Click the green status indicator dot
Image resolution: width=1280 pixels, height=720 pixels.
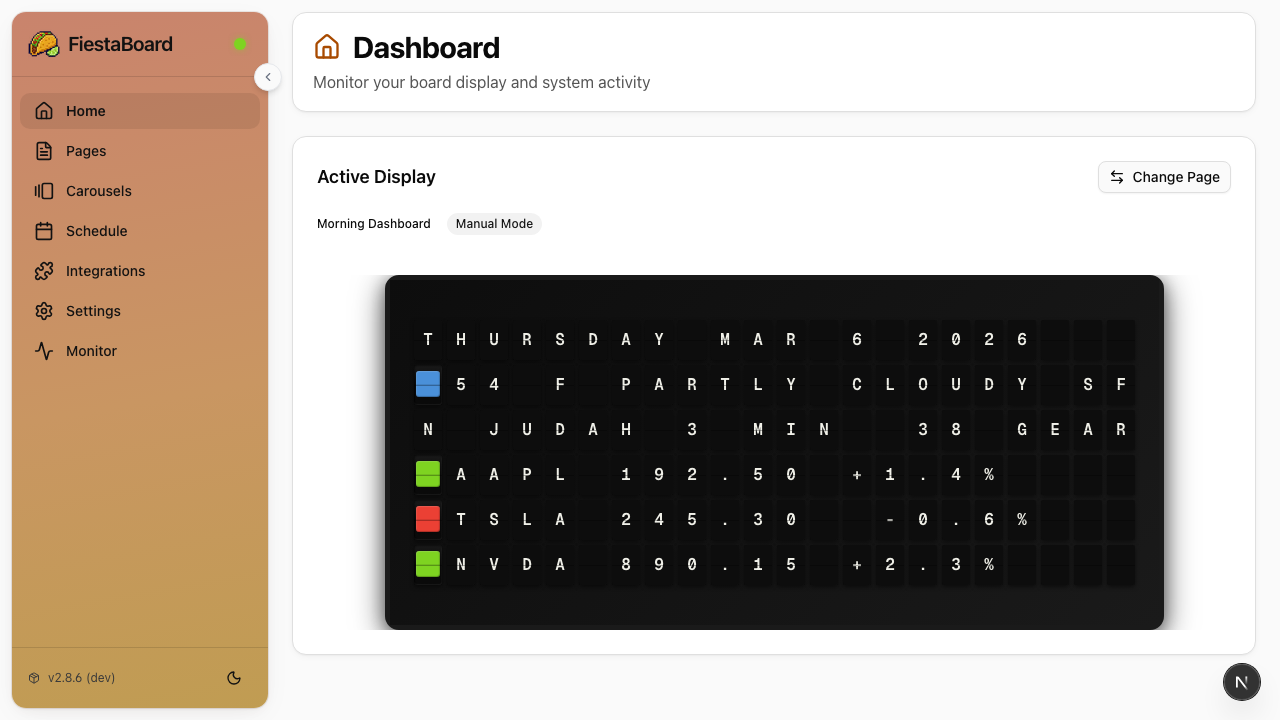[240, 44]
